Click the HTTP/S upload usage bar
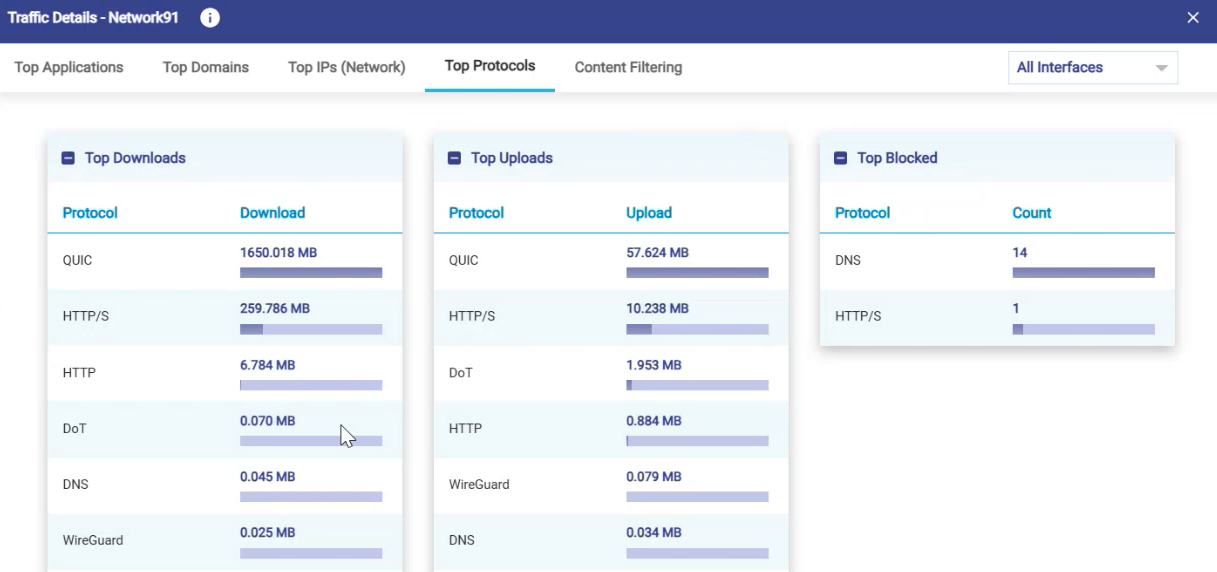 697,329
